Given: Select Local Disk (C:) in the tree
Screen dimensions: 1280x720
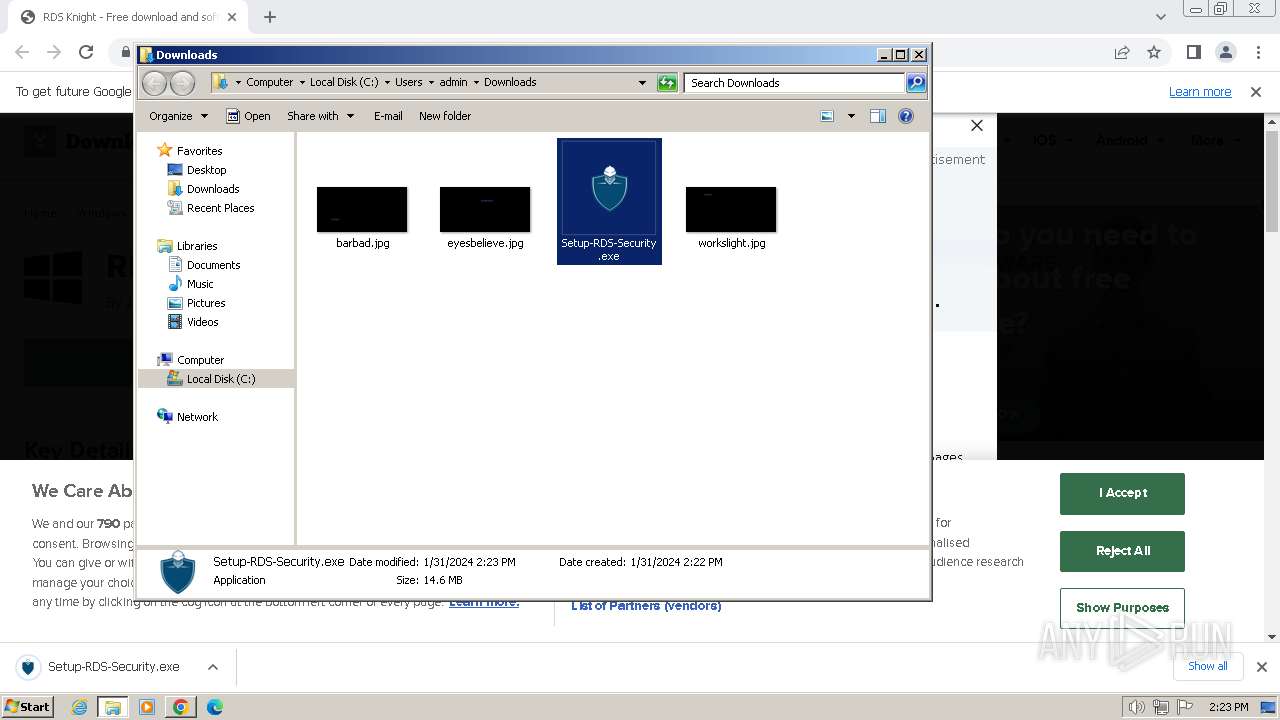Looking at the screenshot, I should pos(220,379).
